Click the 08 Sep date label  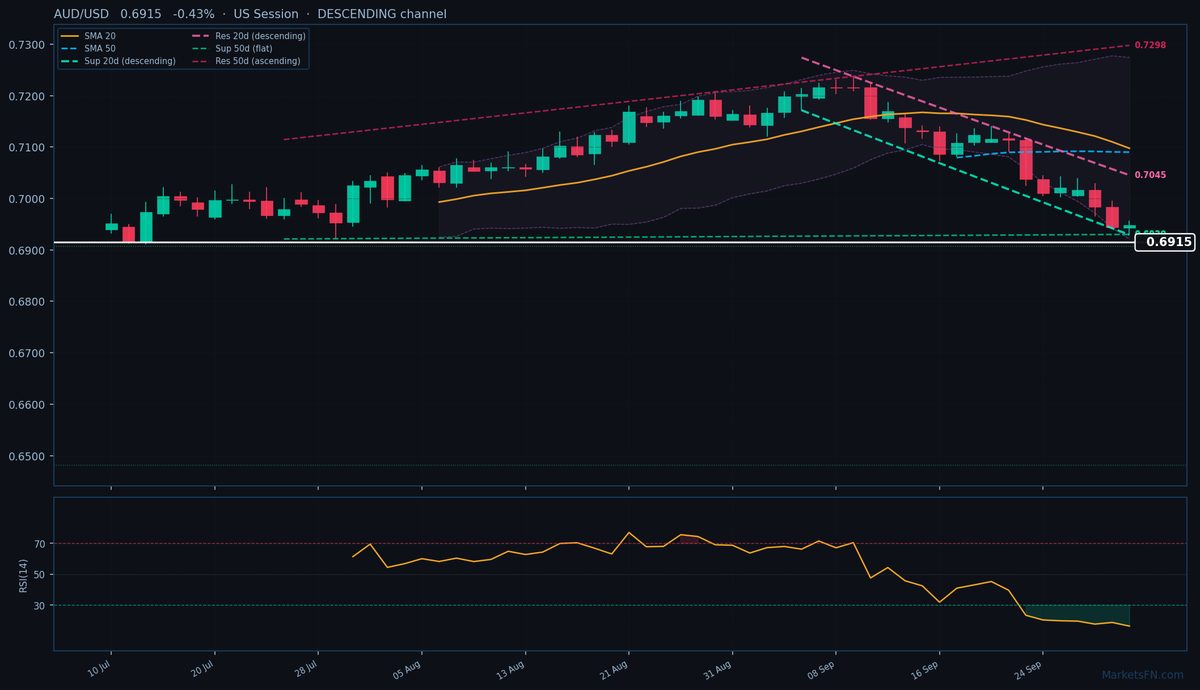click(823, 669)
